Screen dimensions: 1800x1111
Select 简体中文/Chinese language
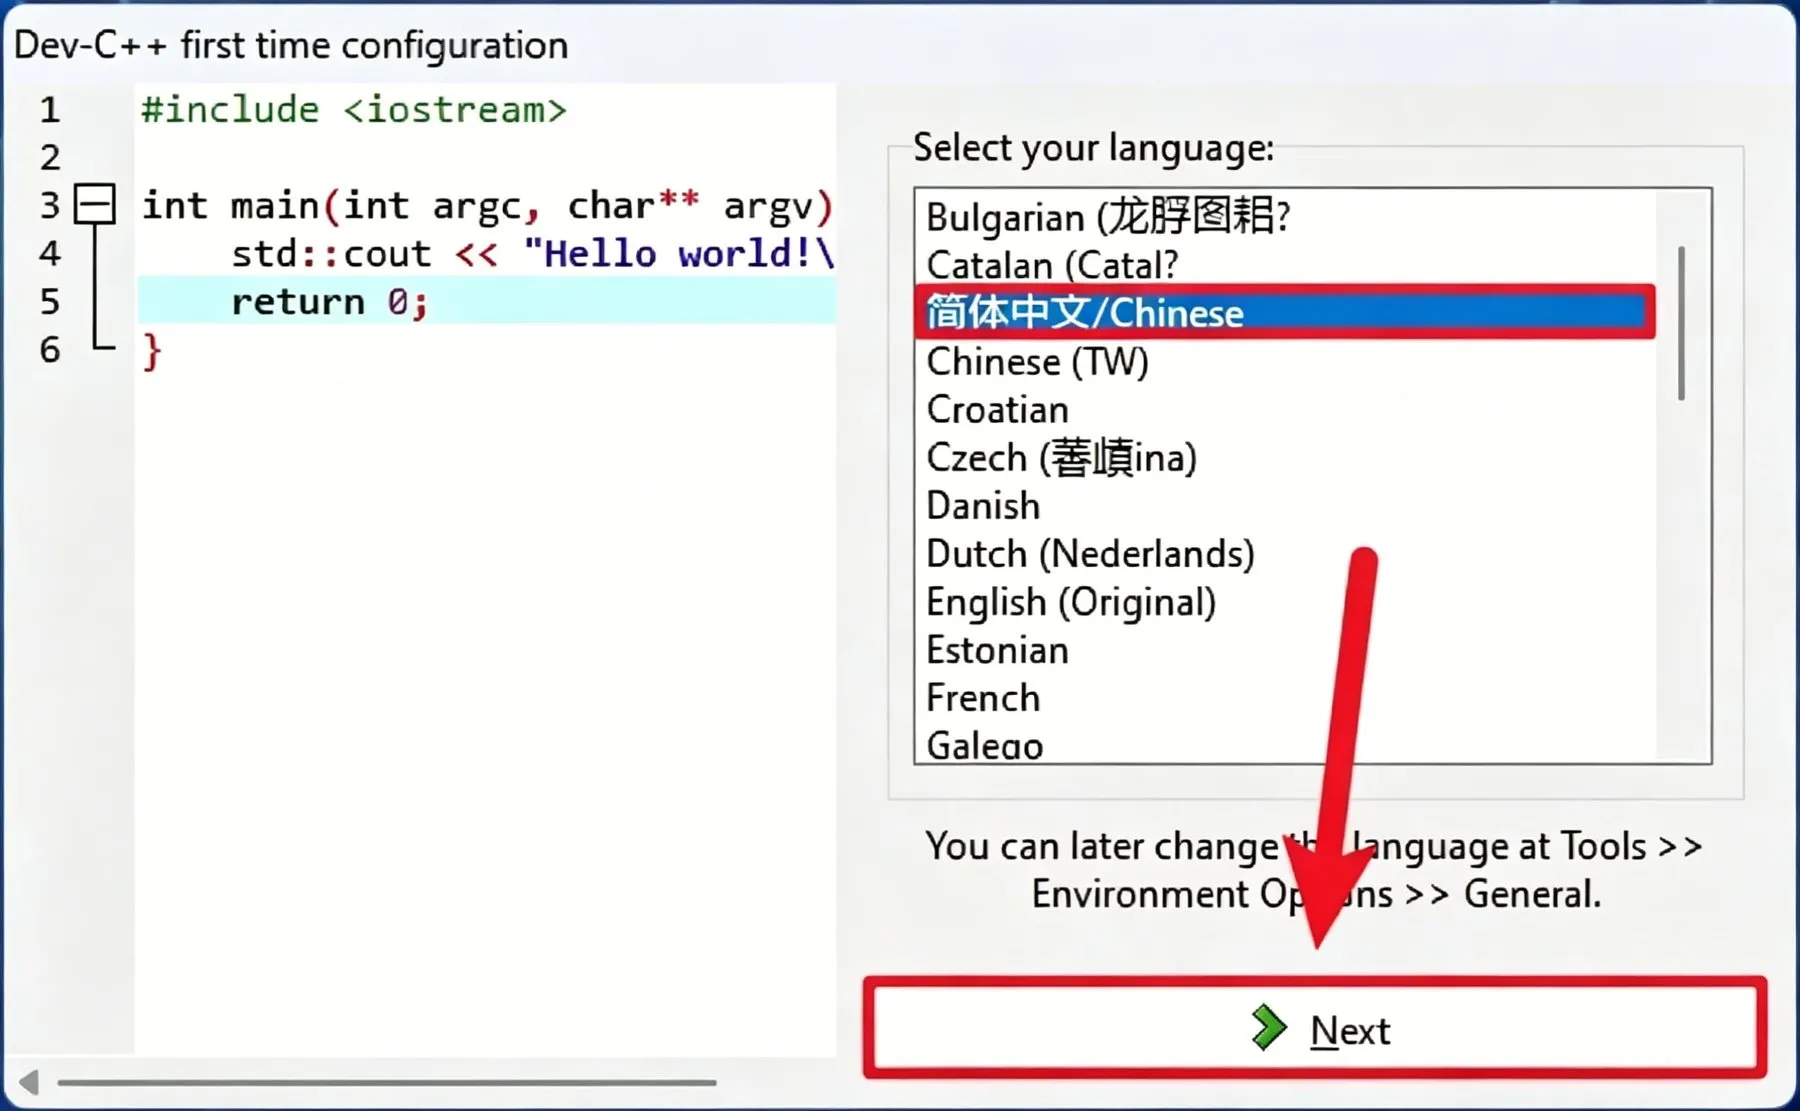click(1285, 313)
